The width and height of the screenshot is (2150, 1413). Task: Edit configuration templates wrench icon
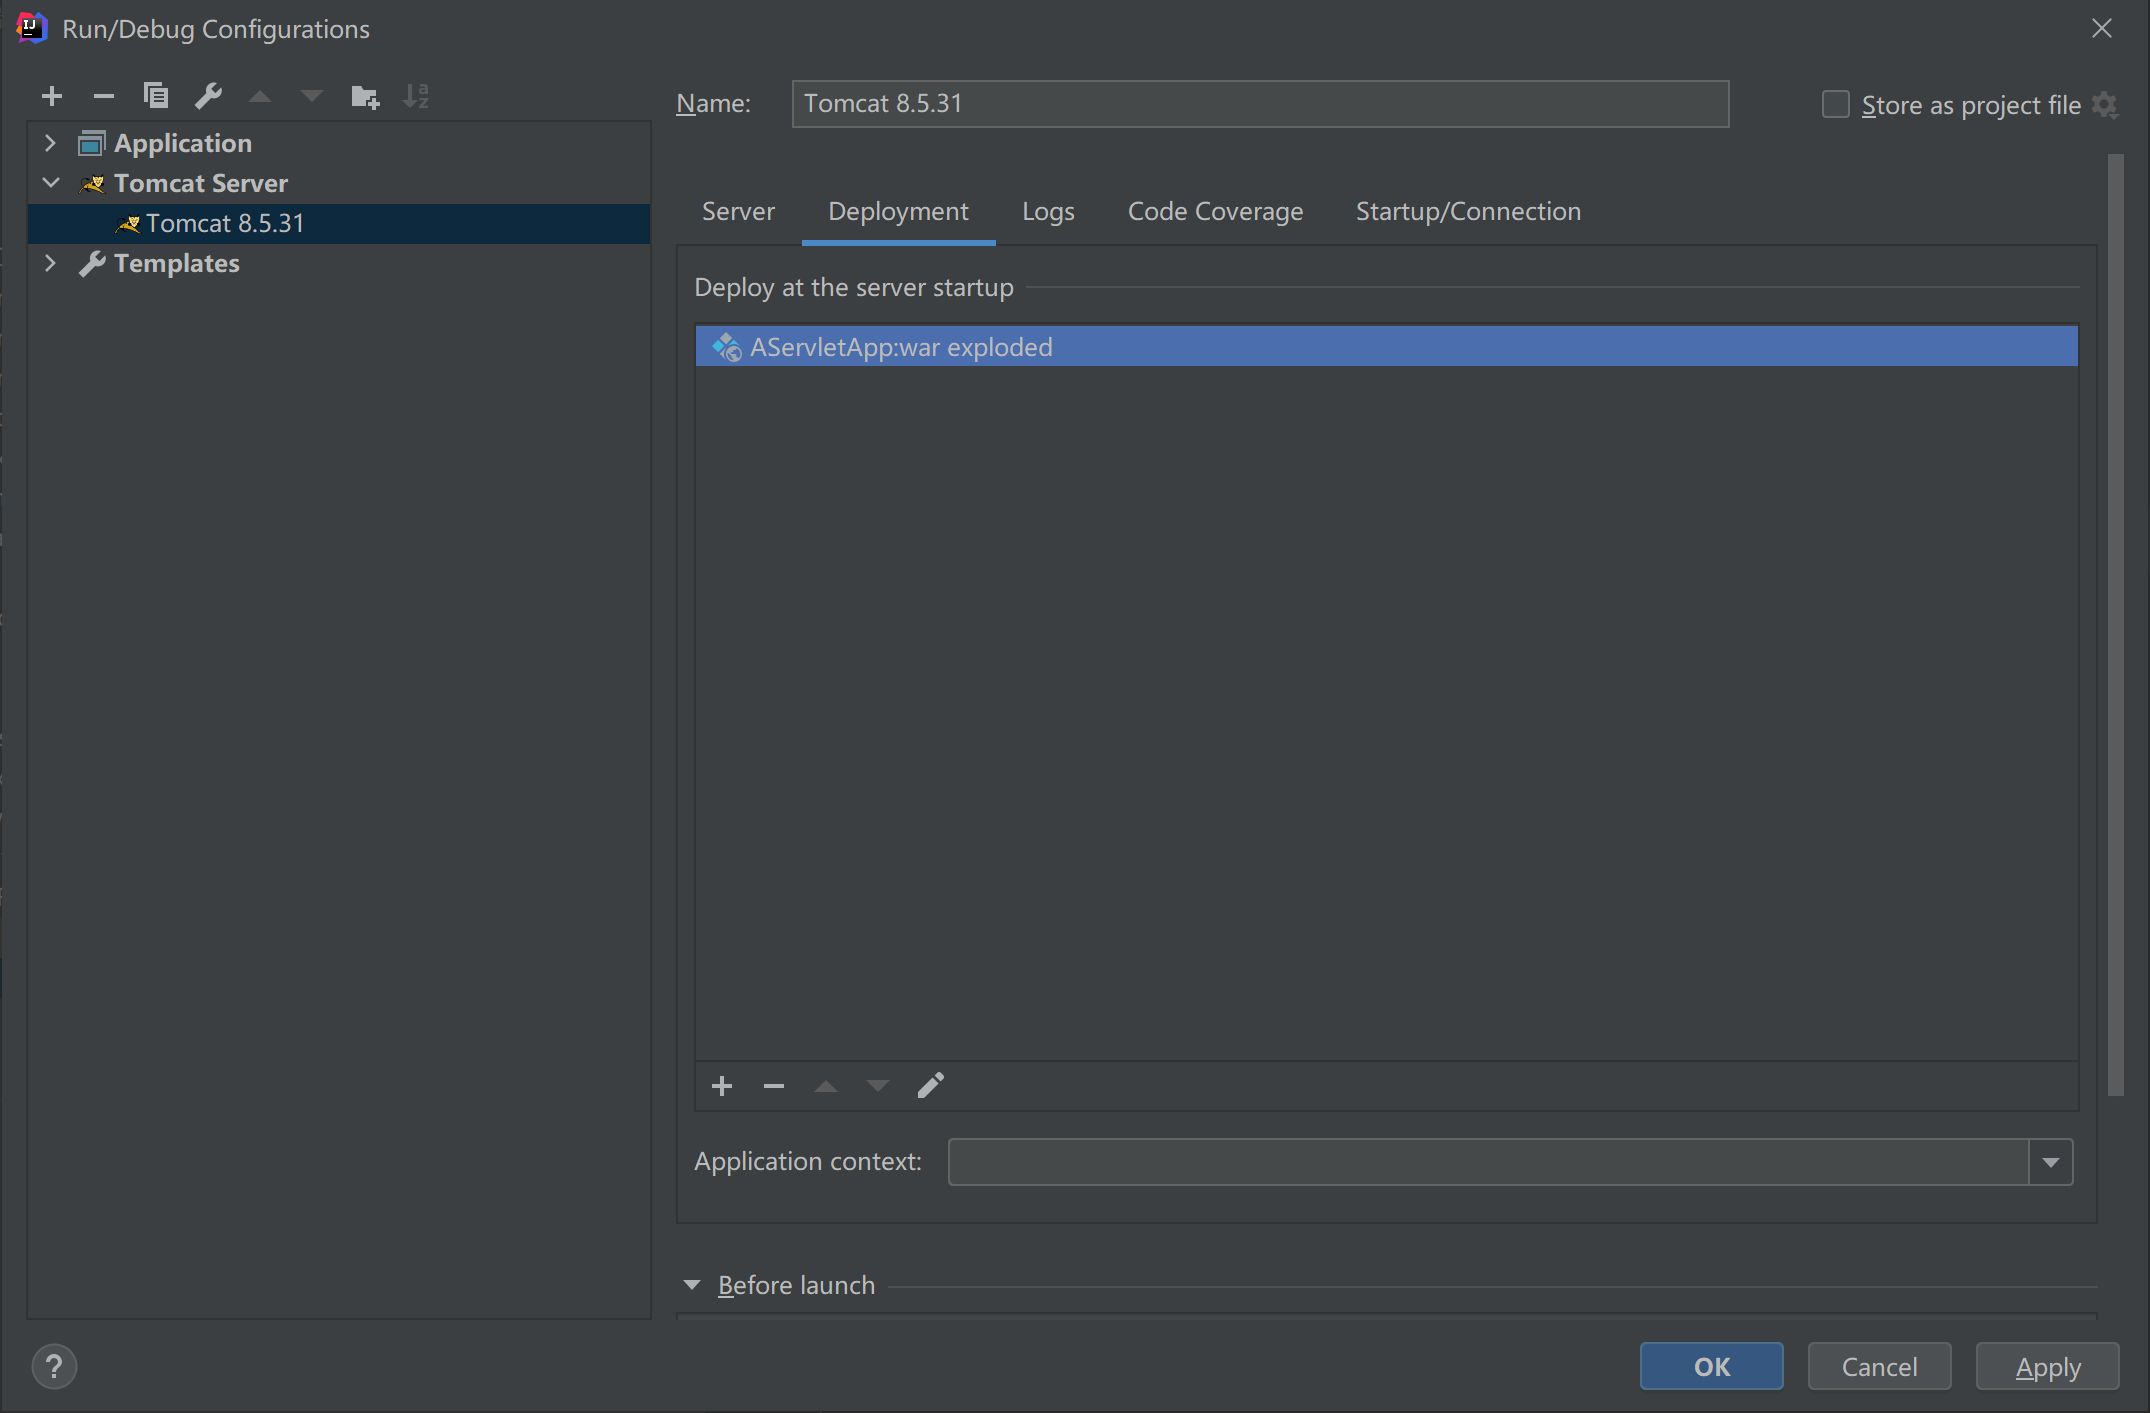coord(208,96)
